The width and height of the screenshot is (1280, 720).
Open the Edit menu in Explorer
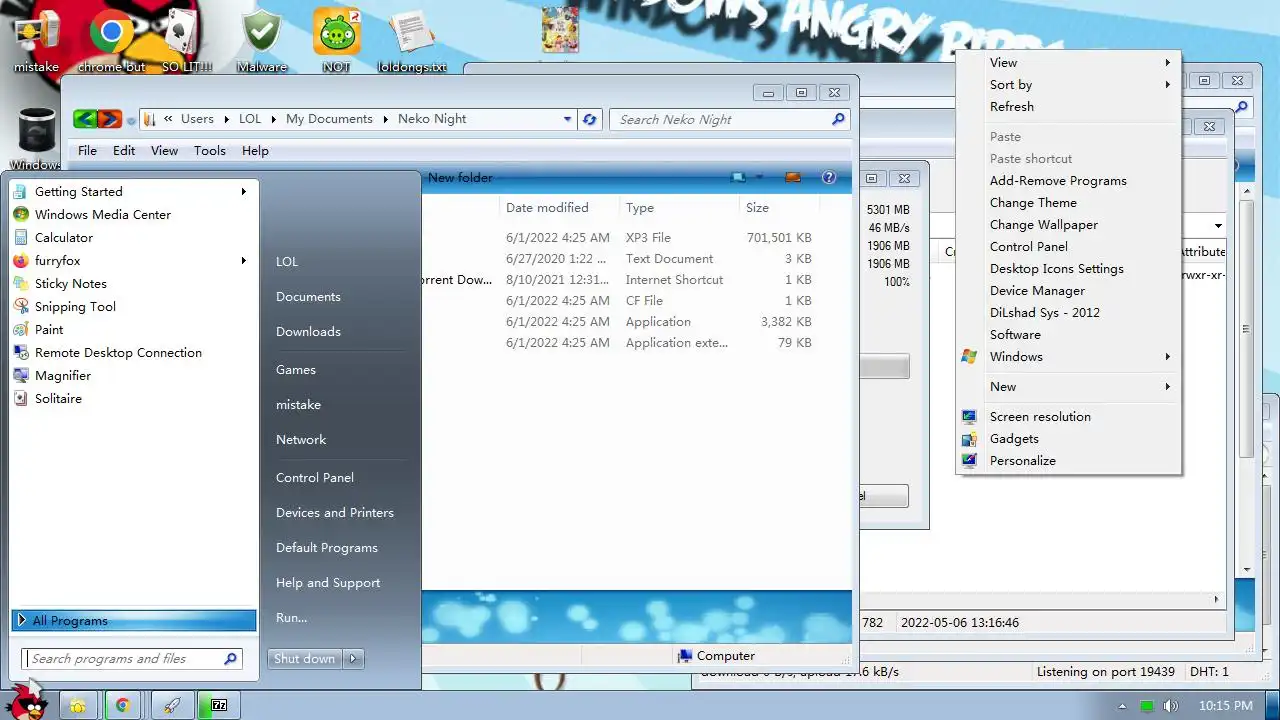[x=124, y=150]
